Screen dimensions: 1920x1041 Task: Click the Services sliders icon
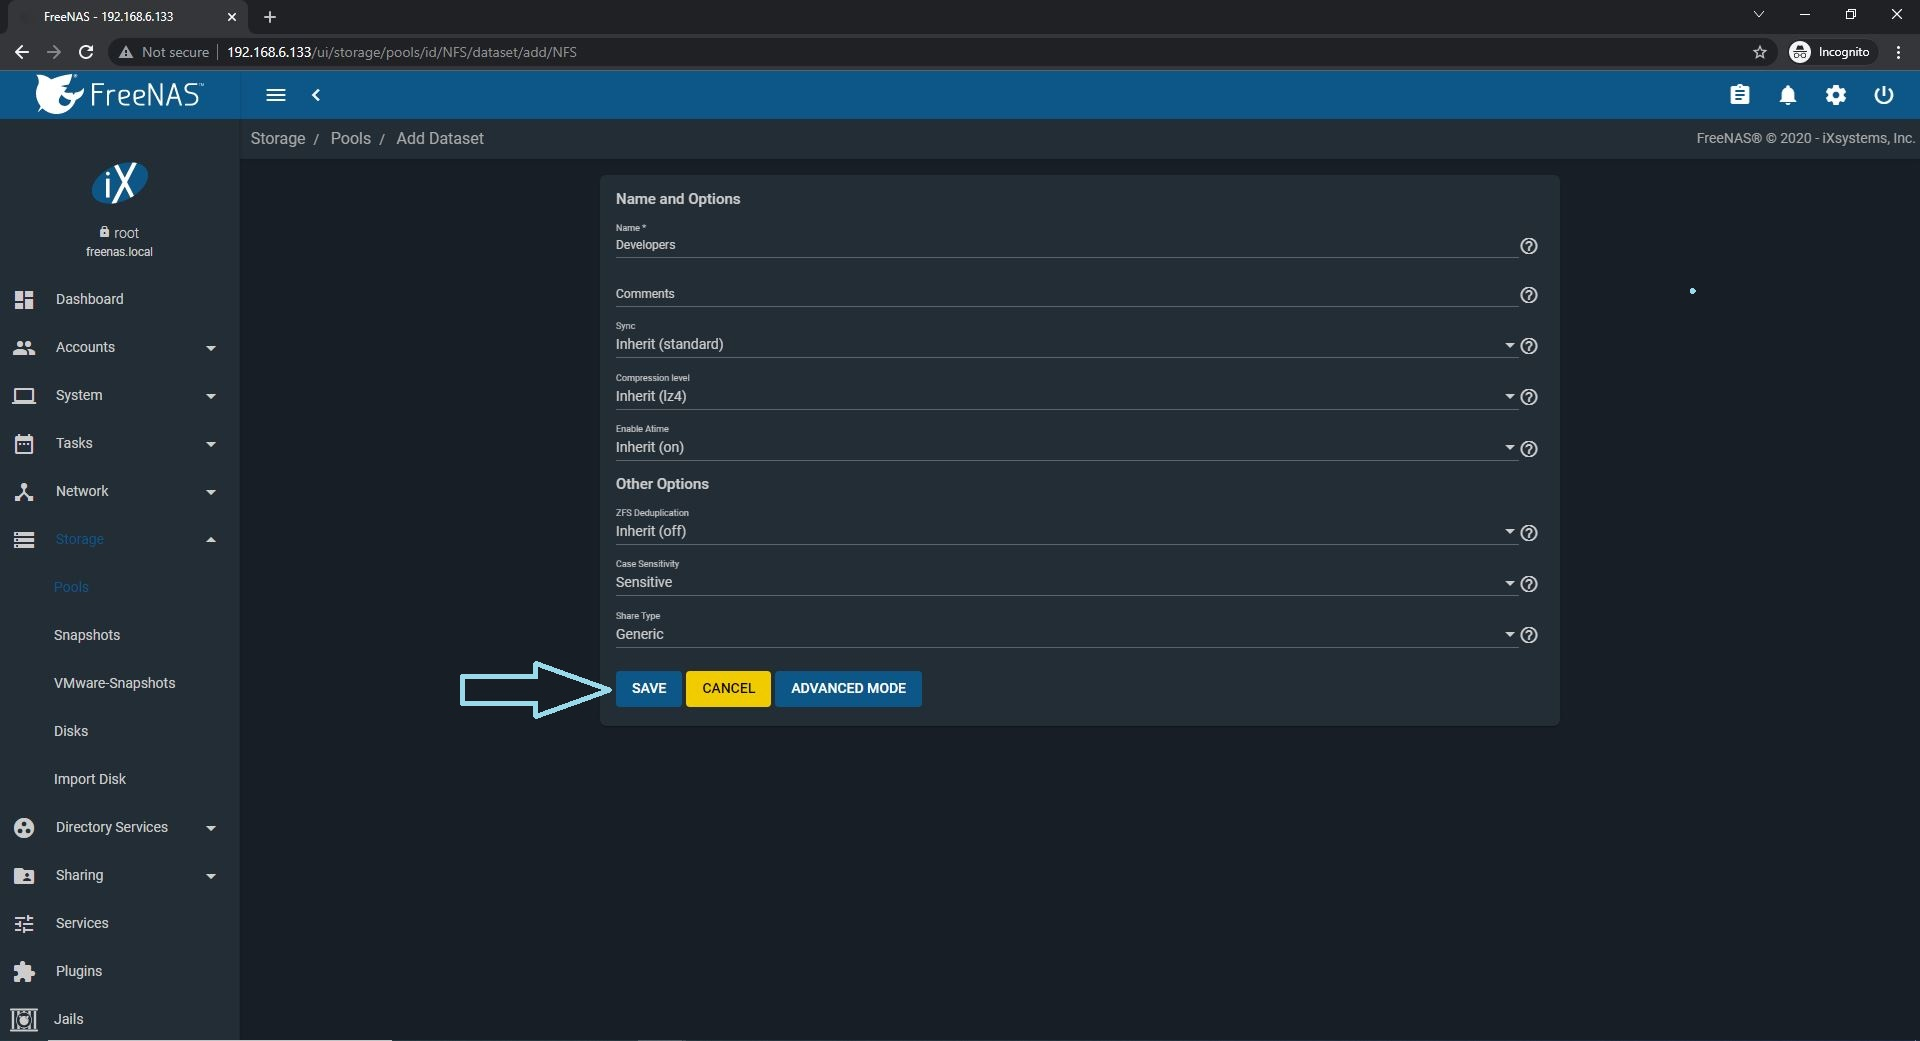(24, 923)
